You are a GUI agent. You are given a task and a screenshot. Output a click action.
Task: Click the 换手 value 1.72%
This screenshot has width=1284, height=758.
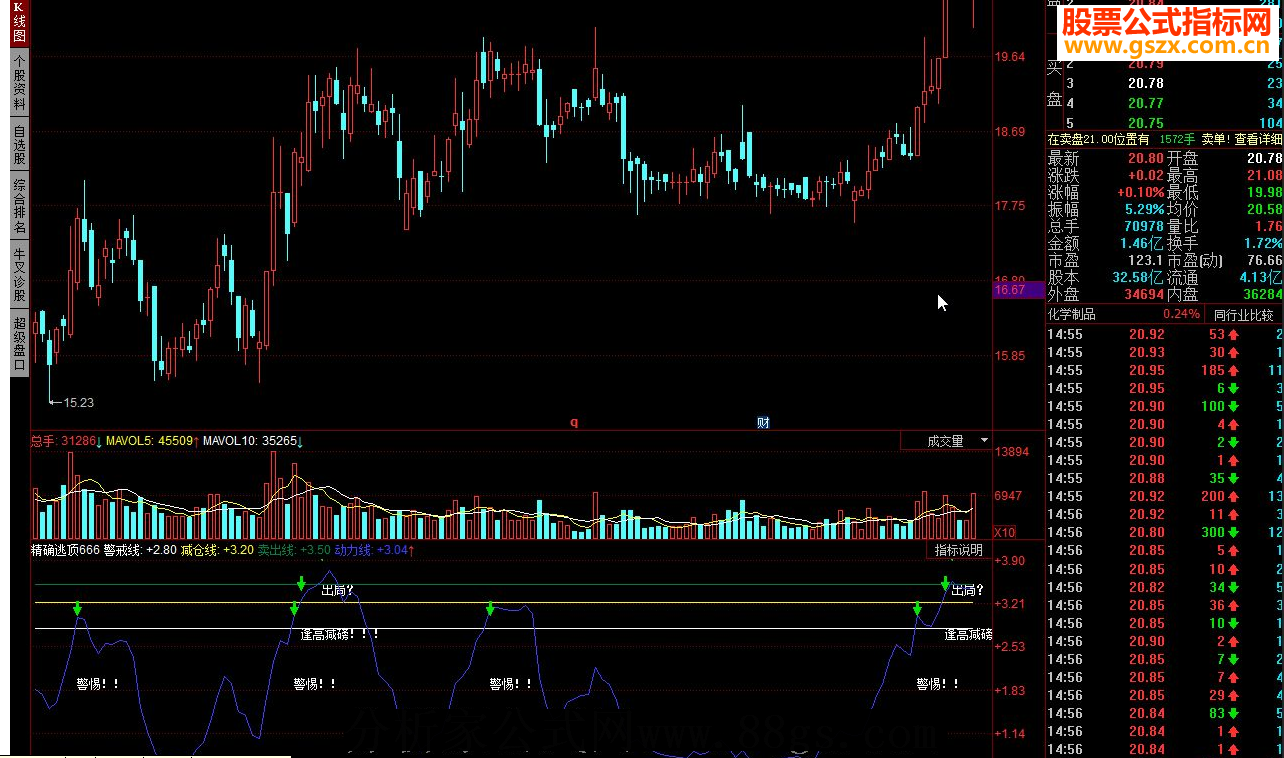coord(1263,243)
